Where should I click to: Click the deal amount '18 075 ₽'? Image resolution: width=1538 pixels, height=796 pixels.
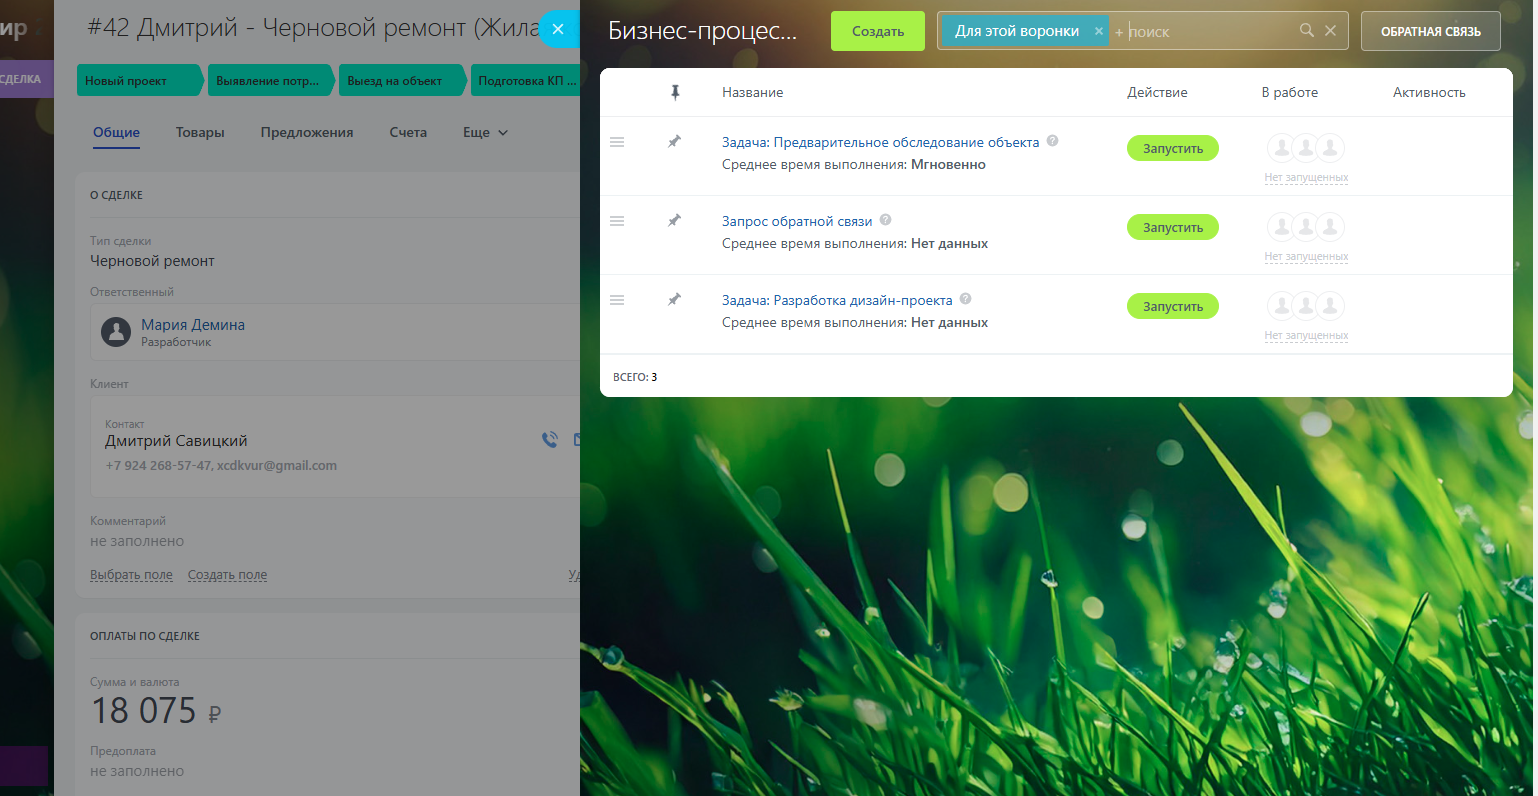pyautogui.click(x=156, y=711)
